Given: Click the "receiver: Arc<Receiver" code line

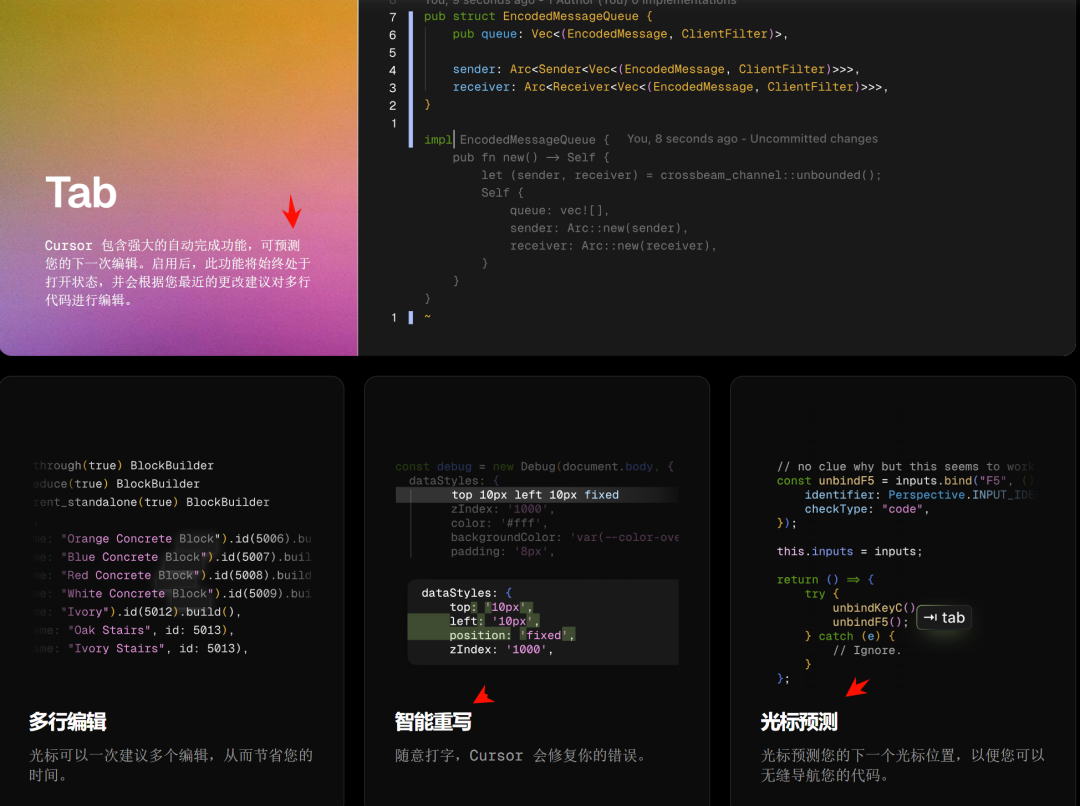Looking at the screenshot, I should (x=670, y=87).
